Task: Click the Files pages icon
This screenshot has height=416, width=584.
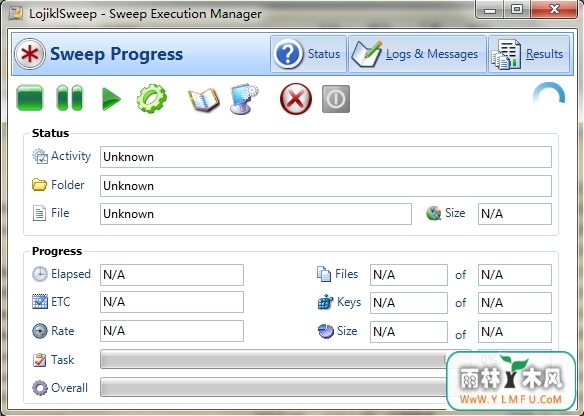Action: coord(324,274)
